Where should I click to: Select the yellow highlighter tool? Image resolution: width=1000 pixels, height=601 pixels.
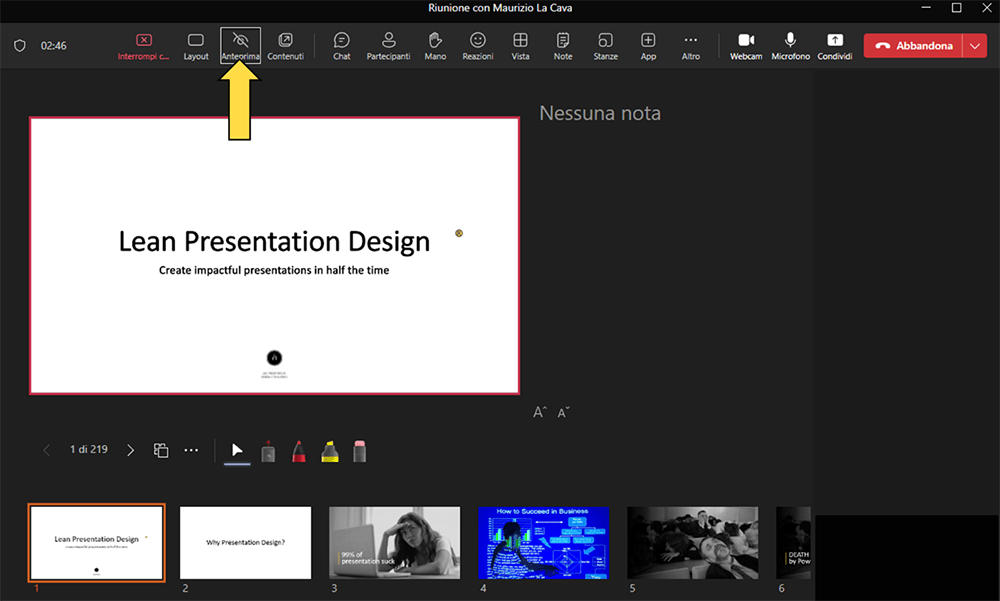pyautogui.click(x=330, y=451)
